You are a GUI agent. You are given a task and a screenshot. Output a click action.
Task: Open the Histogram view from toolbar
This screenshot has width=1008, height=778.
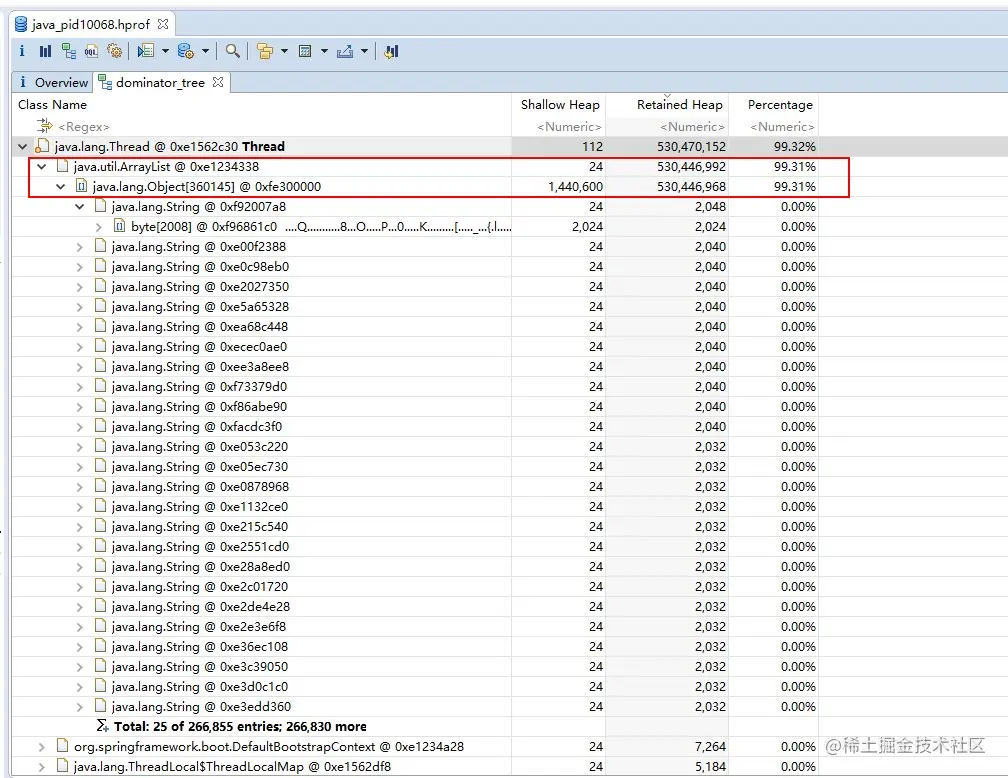45,51
